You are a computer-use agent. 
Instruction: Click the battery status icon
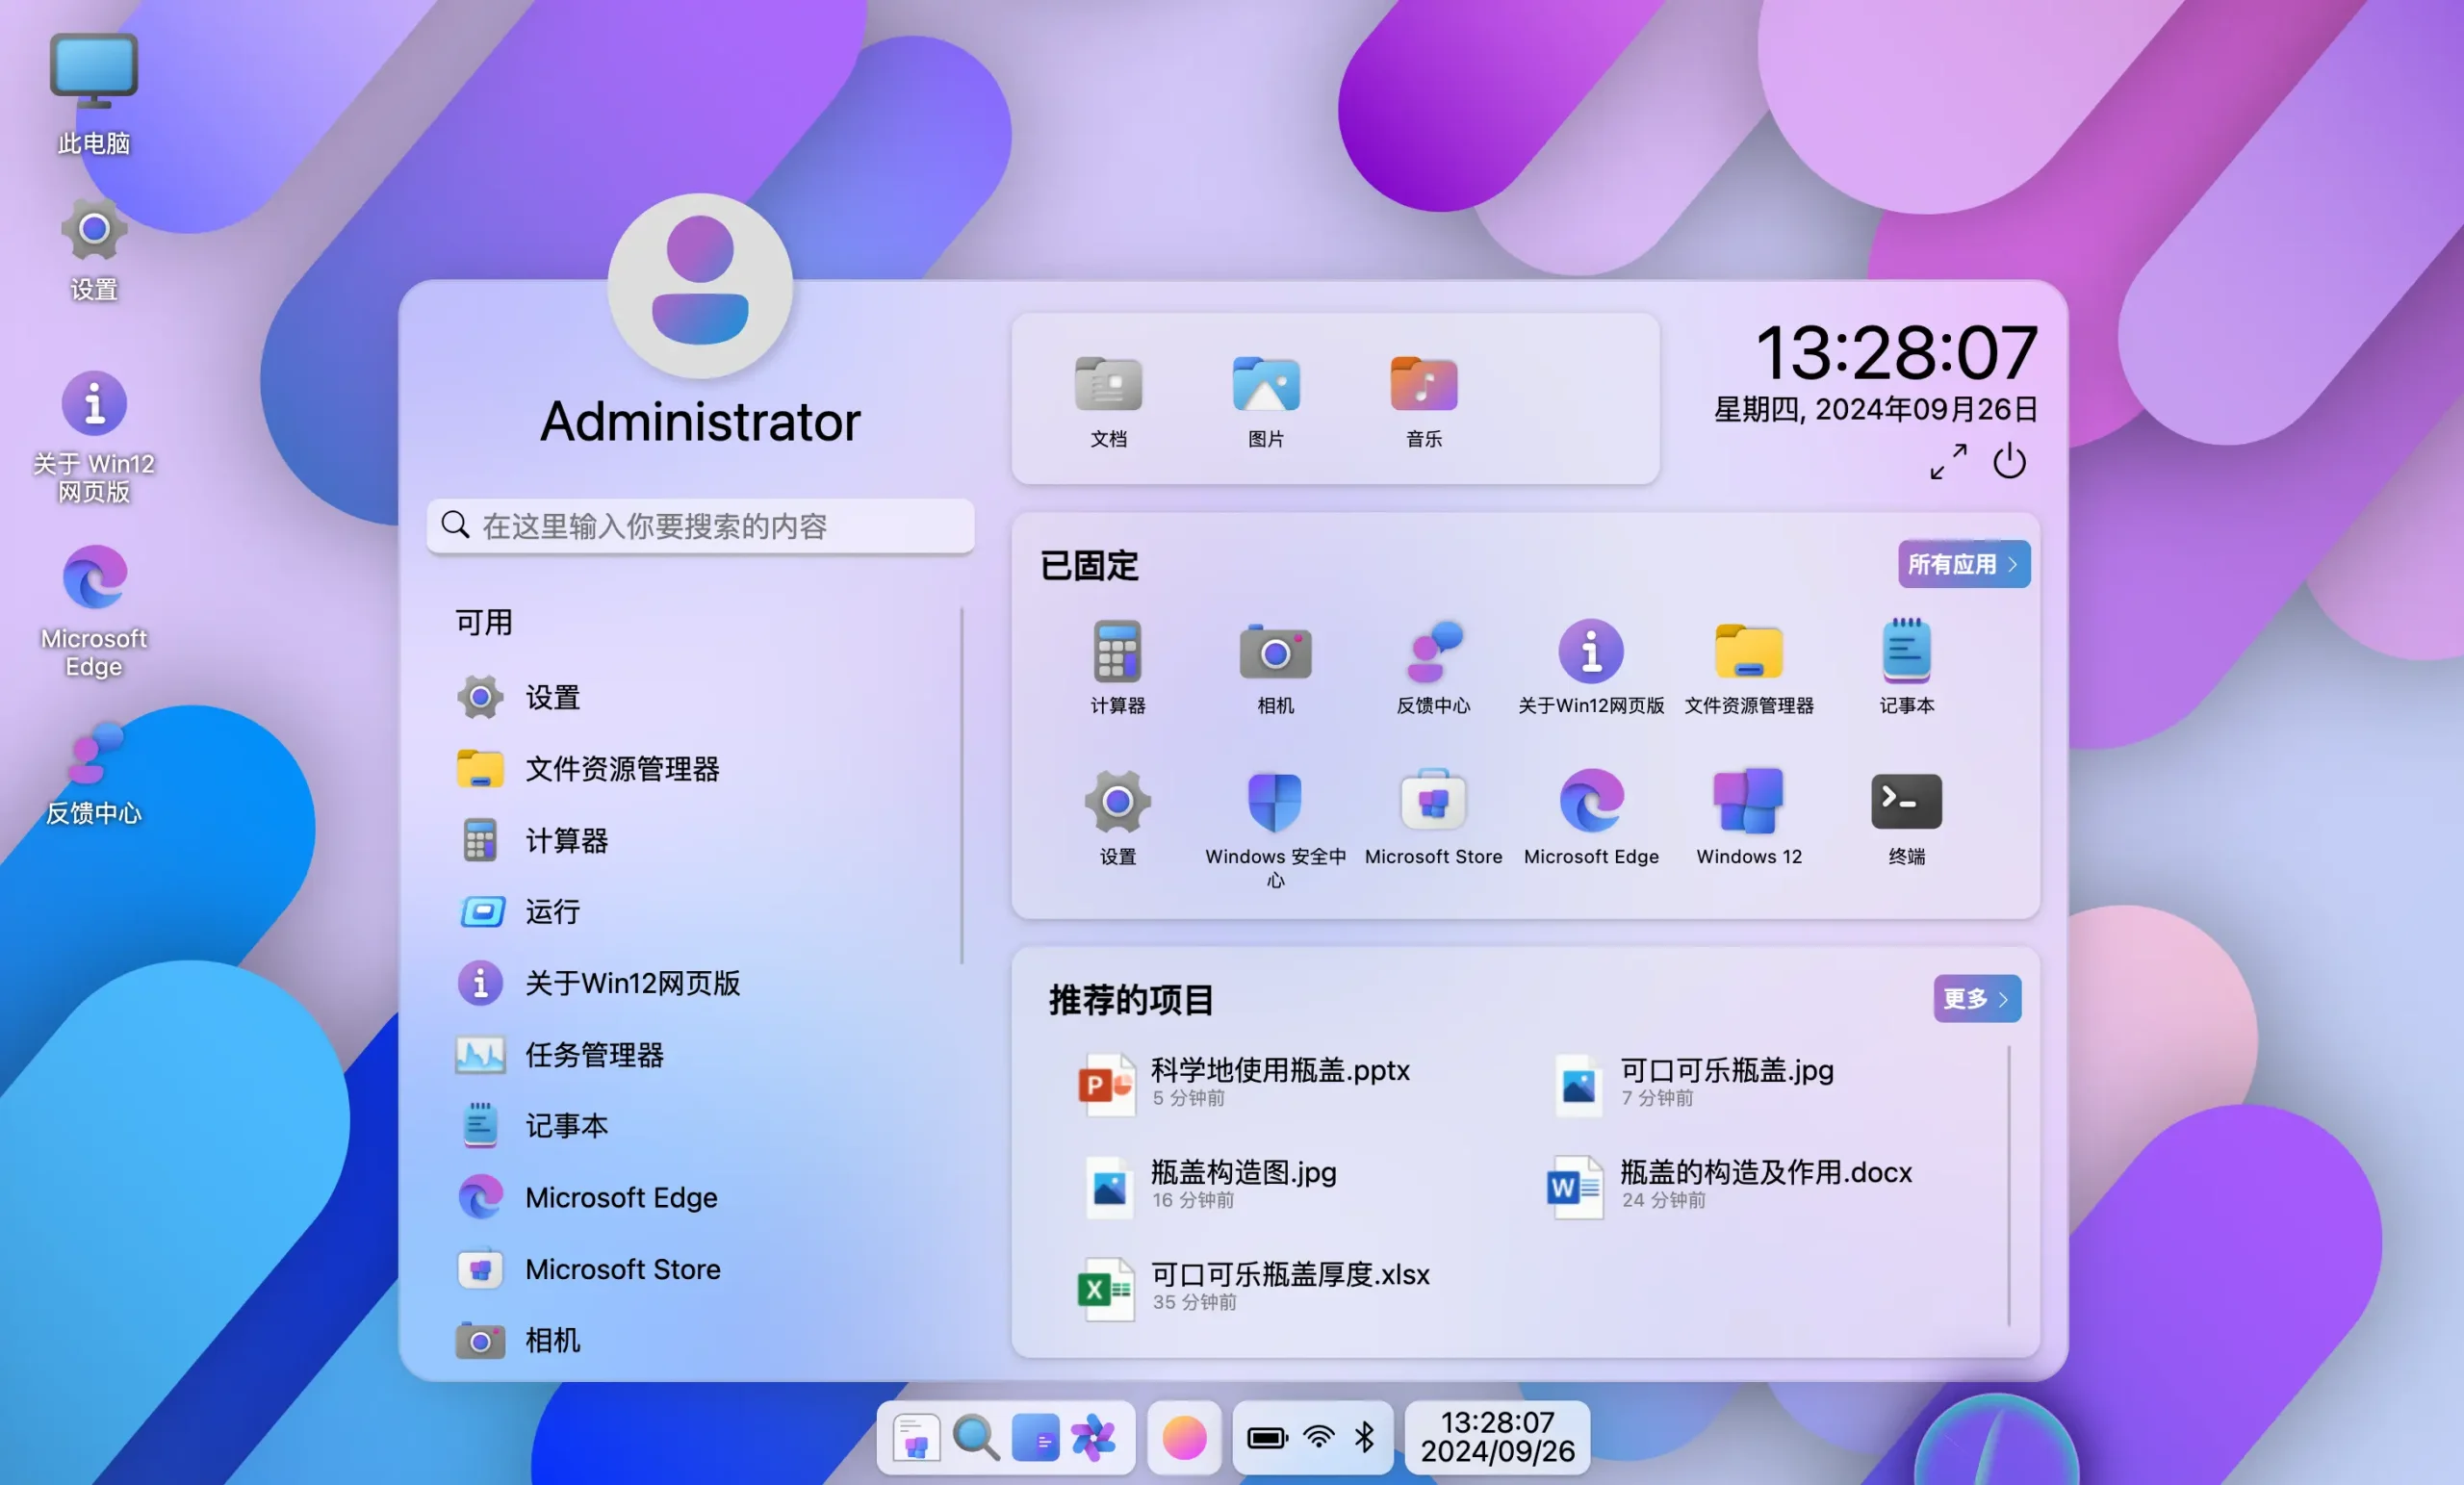[1267, 1439]
